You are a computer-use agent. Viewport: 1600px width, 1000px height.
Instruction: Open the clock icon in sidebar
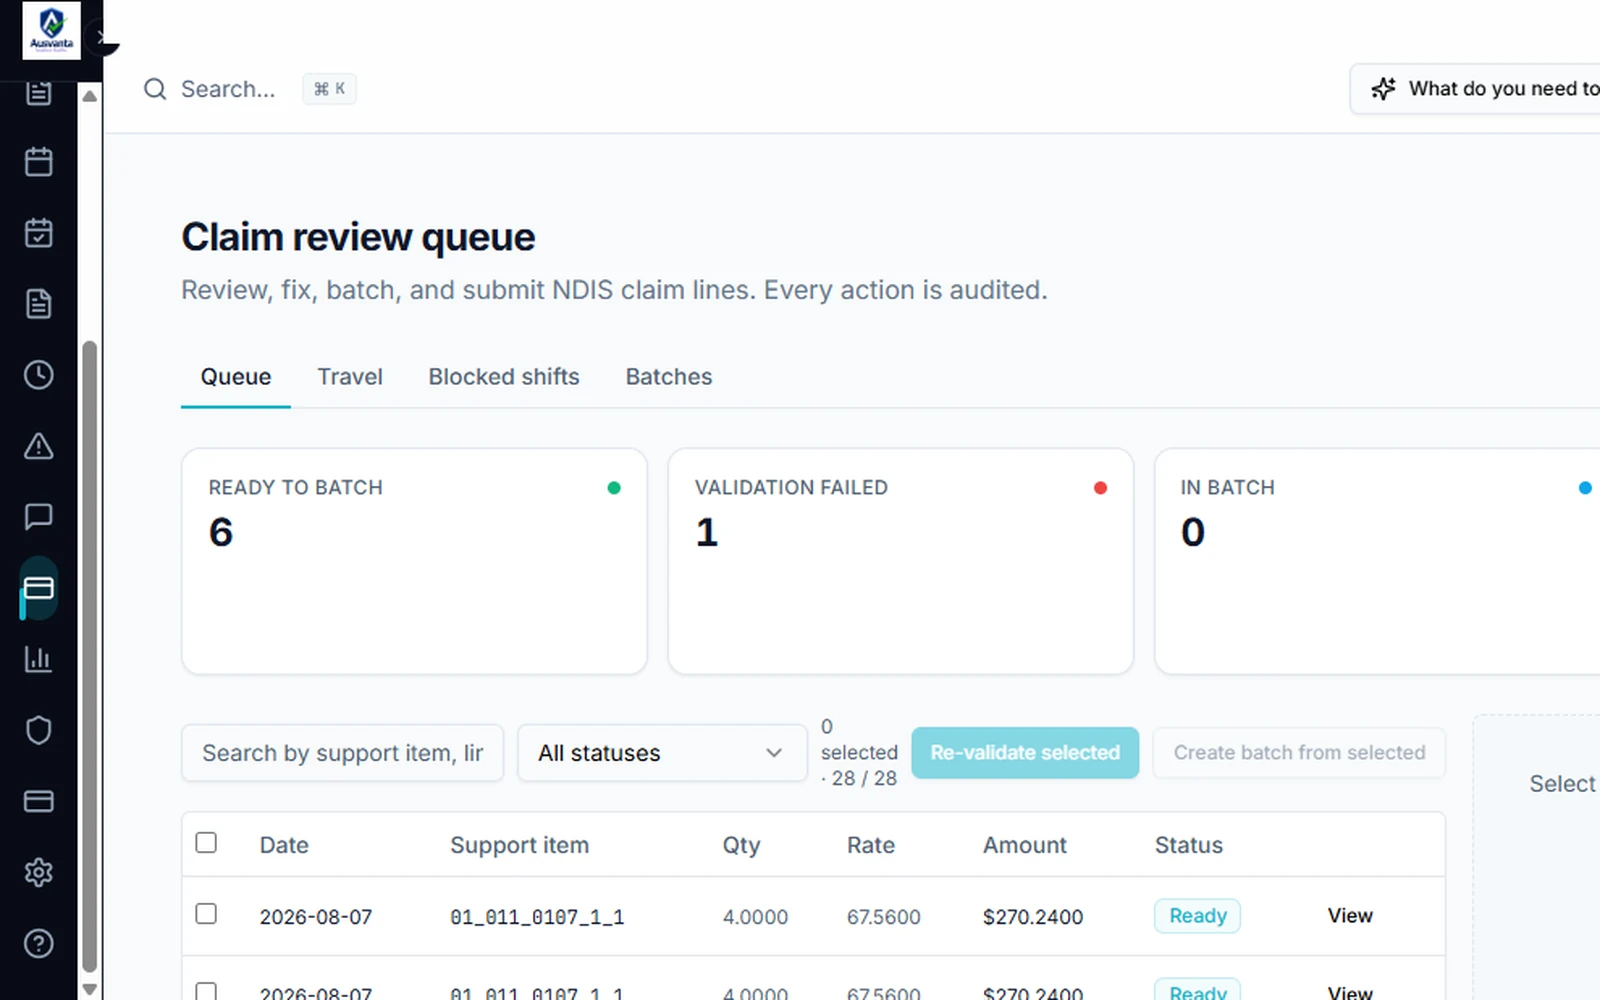click(x=38, y=375)
